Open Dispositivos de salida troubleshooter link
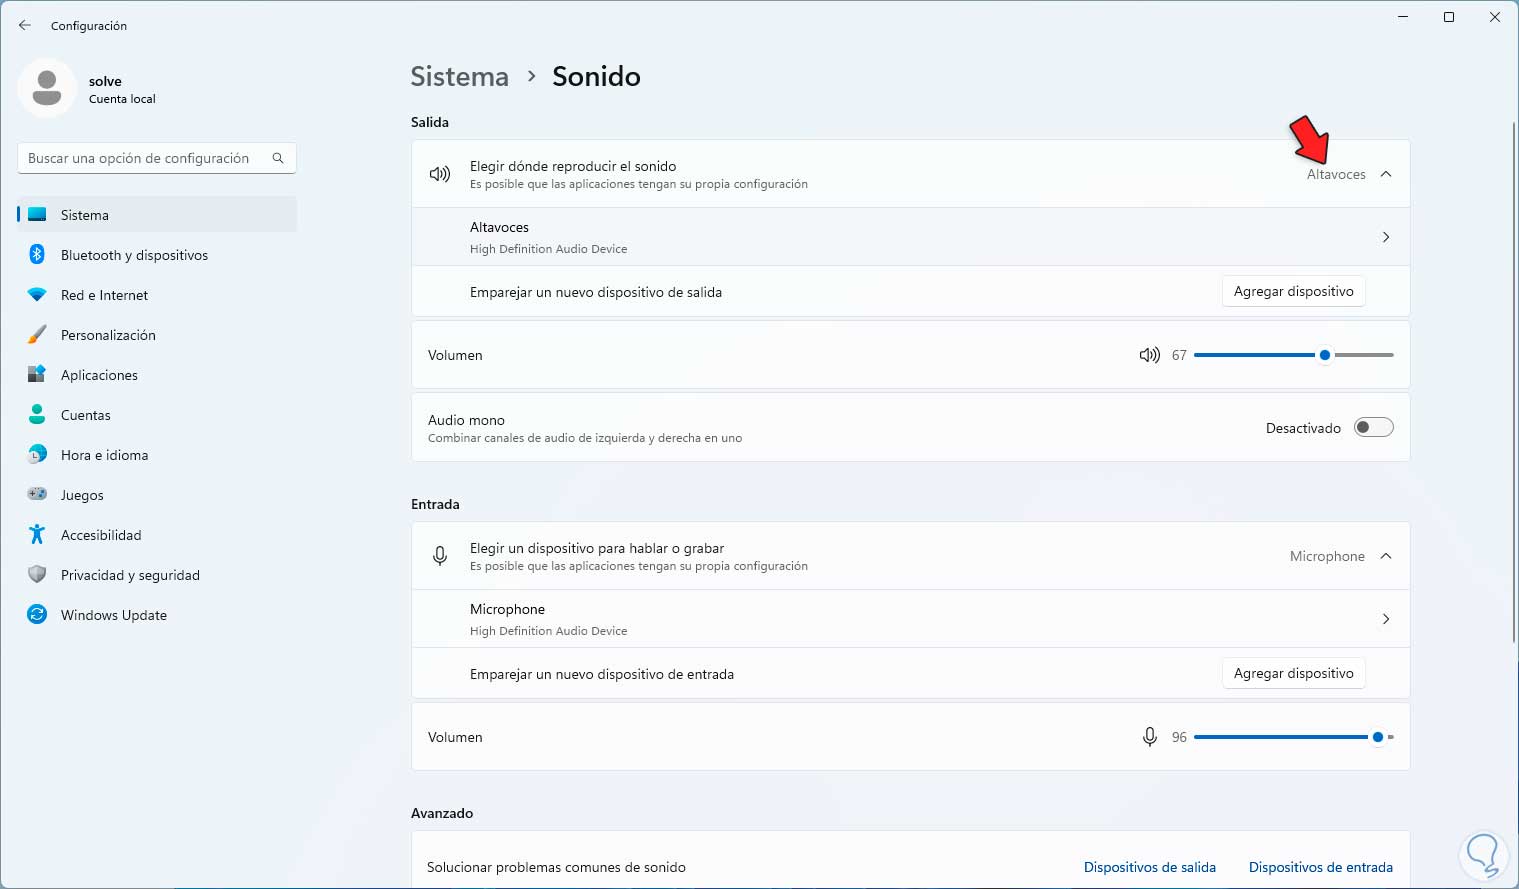Screen dimensions: 1519x889 click(1149, 867)
